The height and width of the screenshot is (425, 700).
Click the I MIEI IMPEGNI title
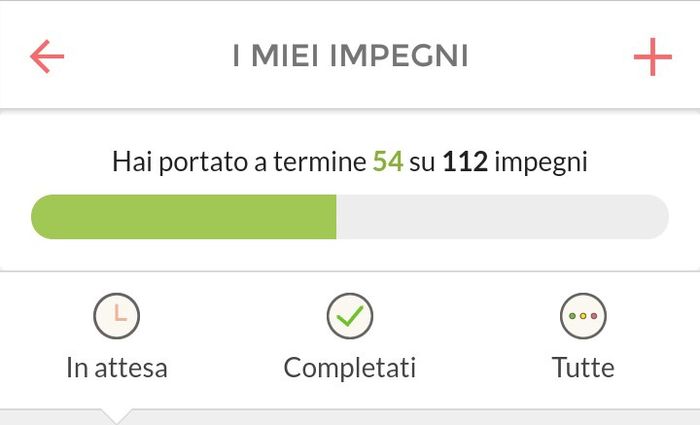click(x=350, y=57)
